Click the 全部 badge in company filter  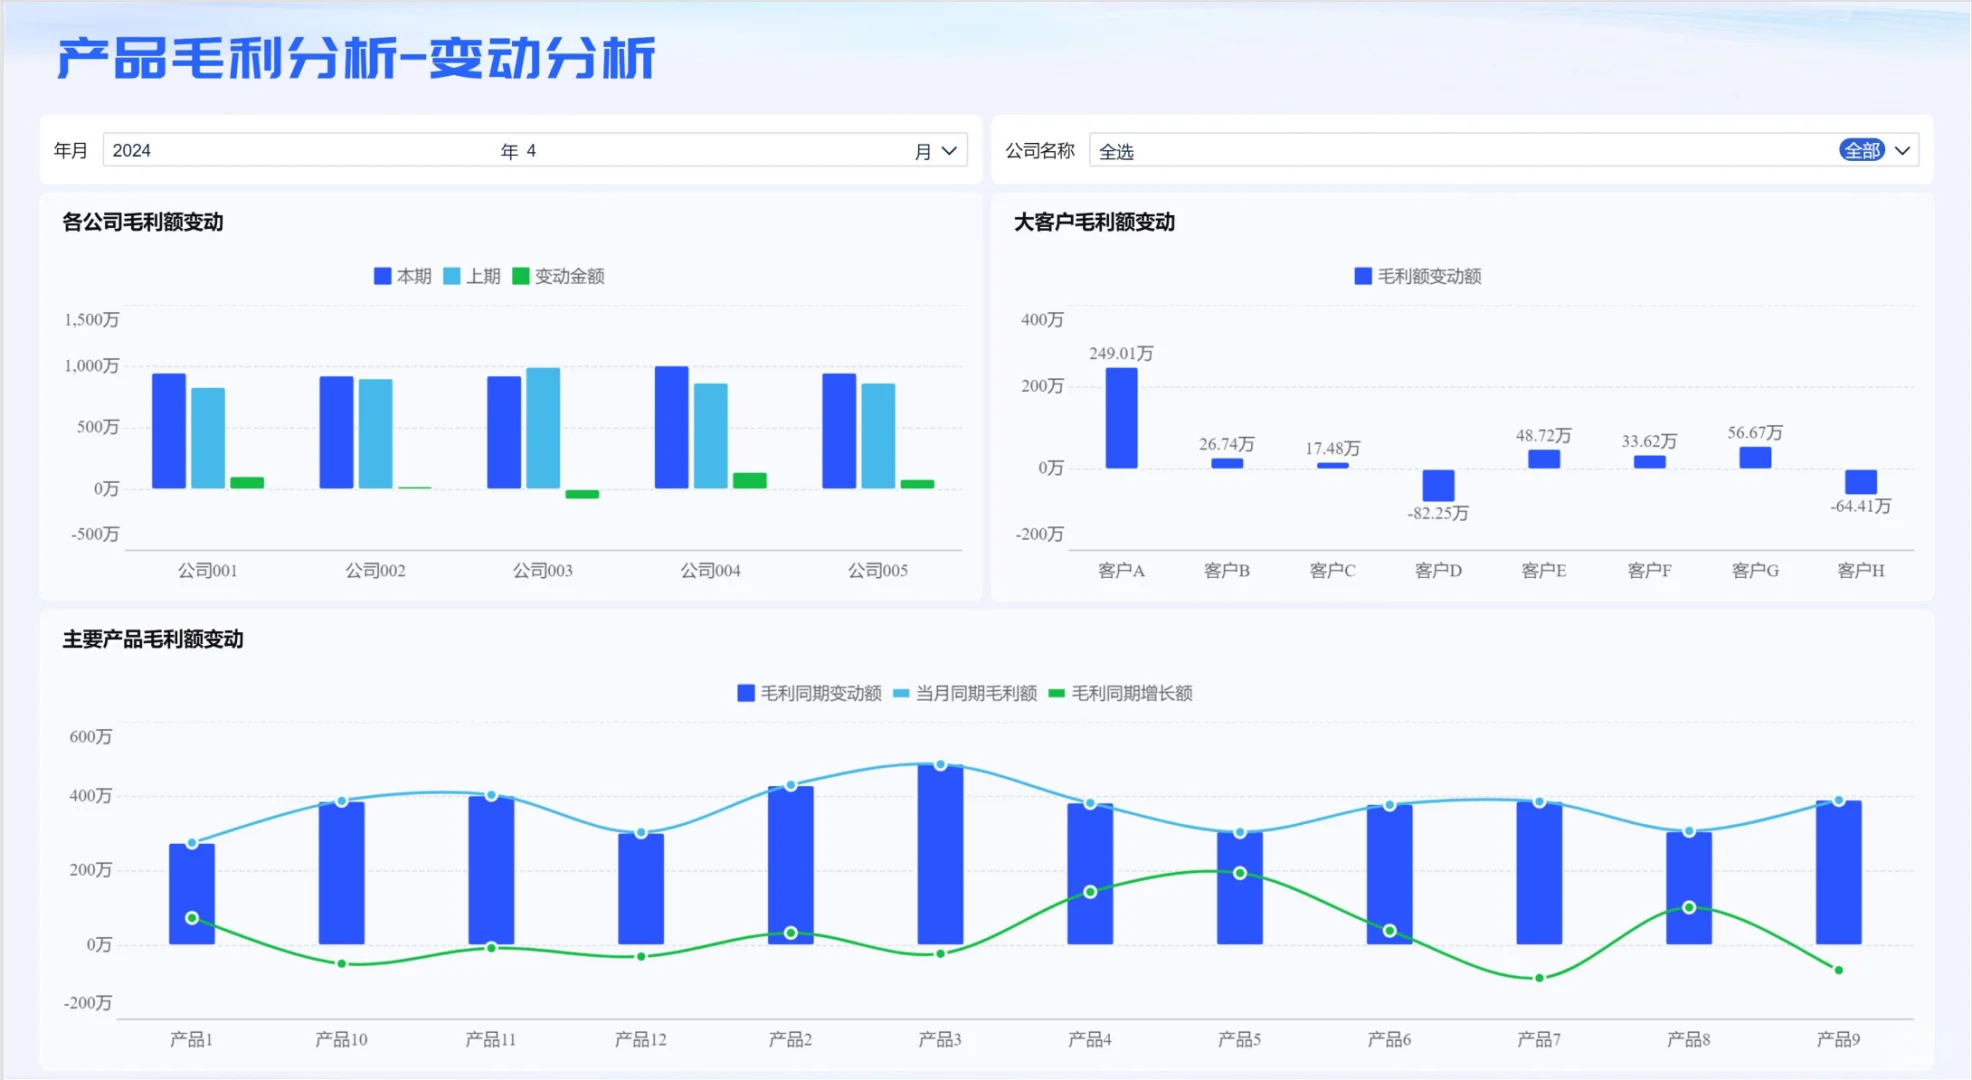1861,151
